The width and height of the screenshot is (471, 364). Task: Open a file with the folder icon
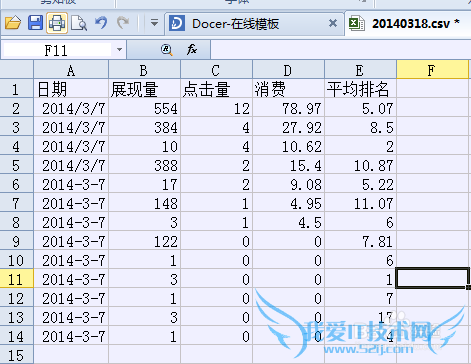[13, 23]
